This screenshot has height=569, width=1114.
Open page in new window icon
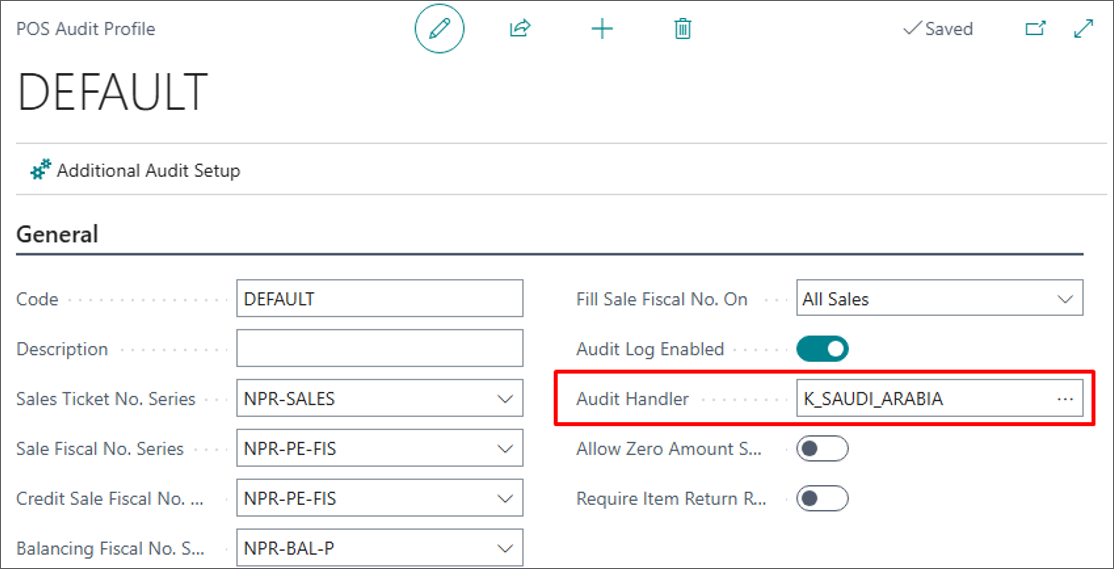pyautogui.click(x=1036, y=29)
